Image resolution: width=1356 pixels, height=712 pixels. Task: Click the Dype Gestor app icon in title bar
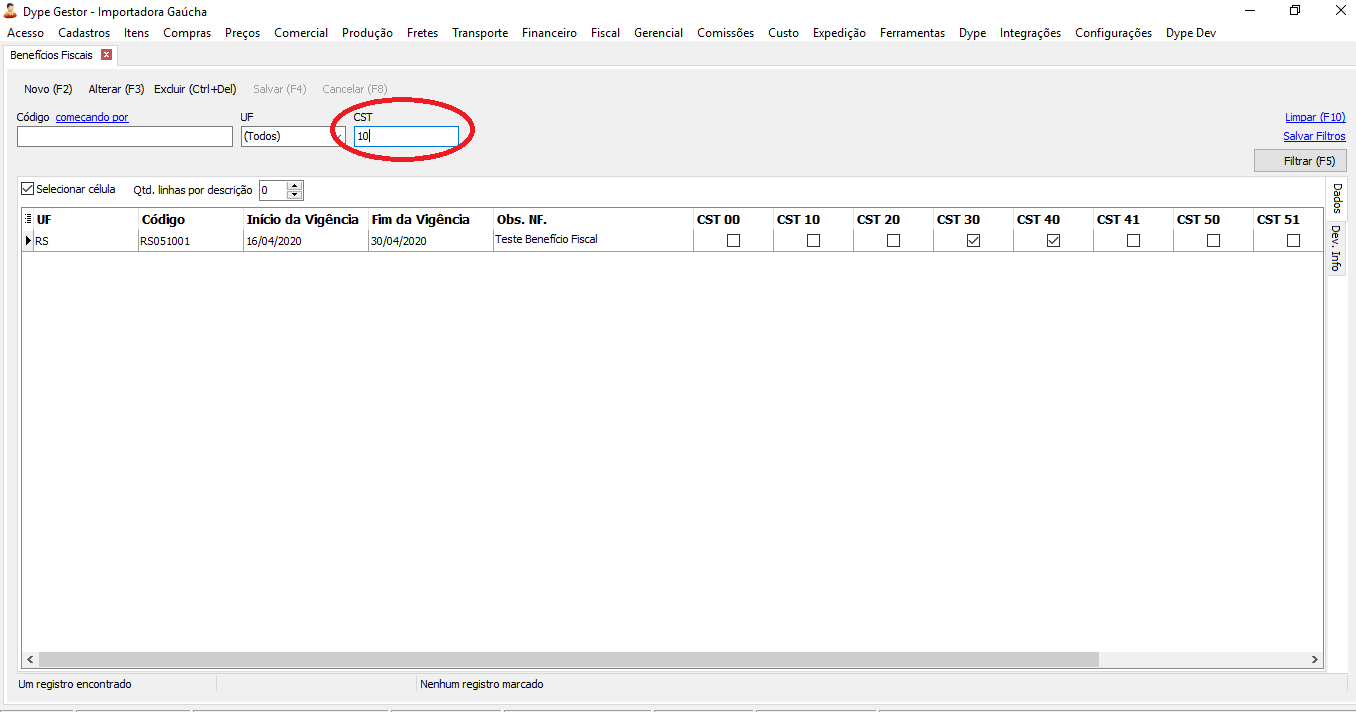(10, 11)
